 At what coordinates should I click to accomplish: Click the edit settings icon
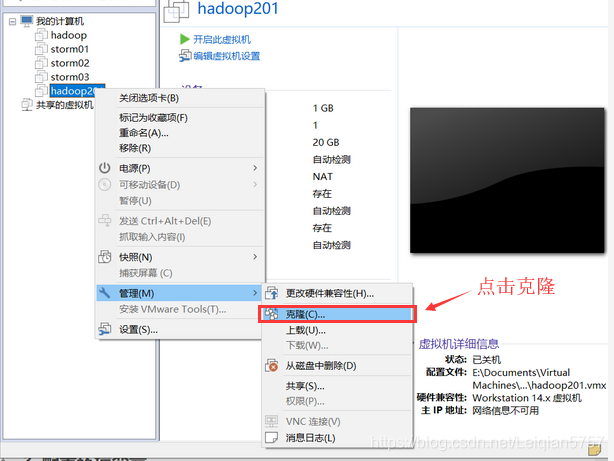[185, 56]
